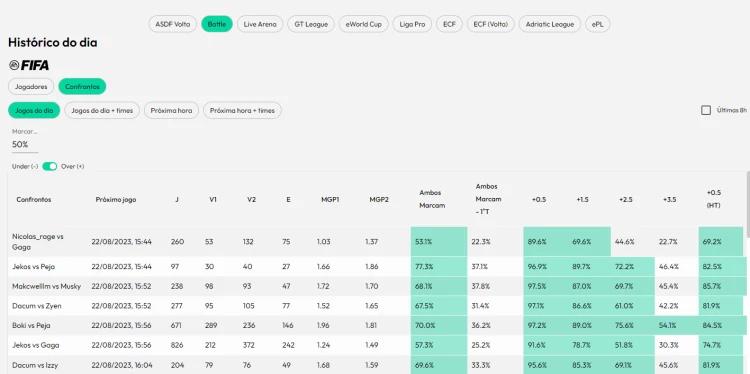Switch to the Live Arena league

pos(260,24)
